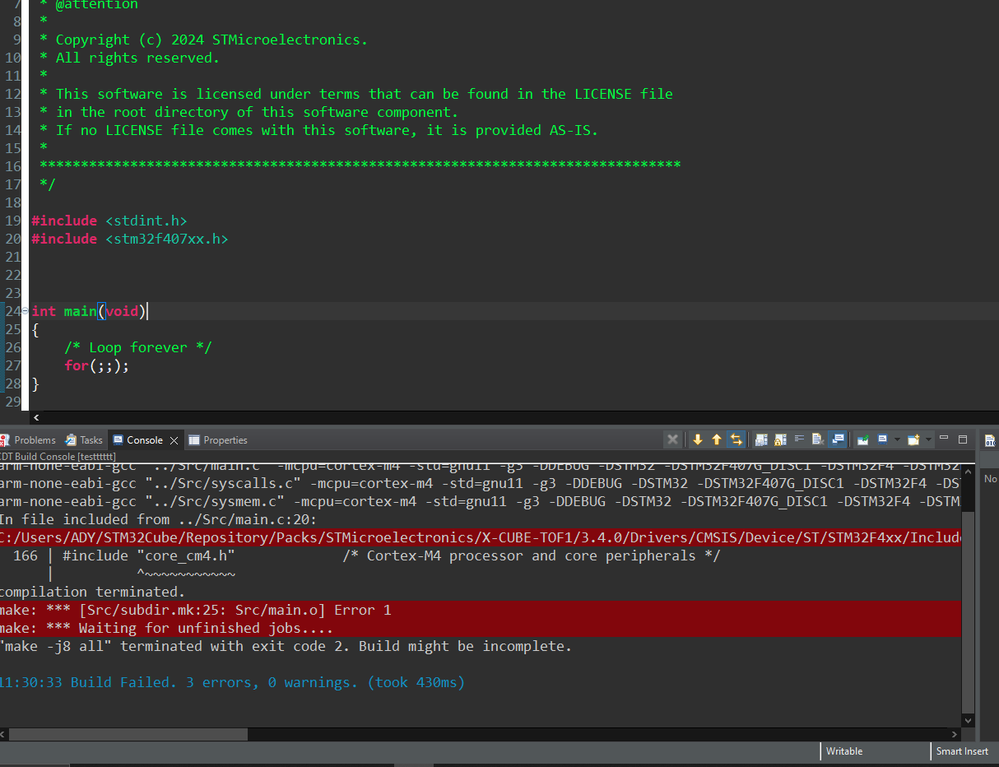This screenshot has height=767, width=999.
Task: Click console vertical scroll up arrow
Action: (968, 471)
